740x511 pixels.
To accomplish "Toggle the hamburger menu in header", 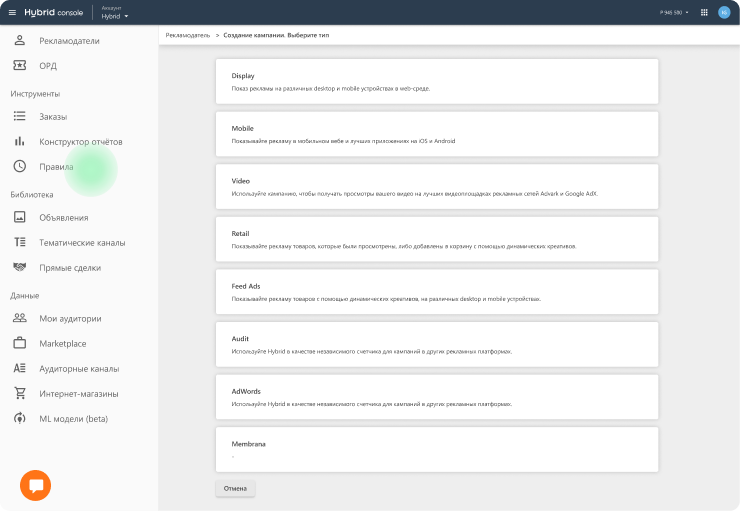I will [x=12, y=12].
